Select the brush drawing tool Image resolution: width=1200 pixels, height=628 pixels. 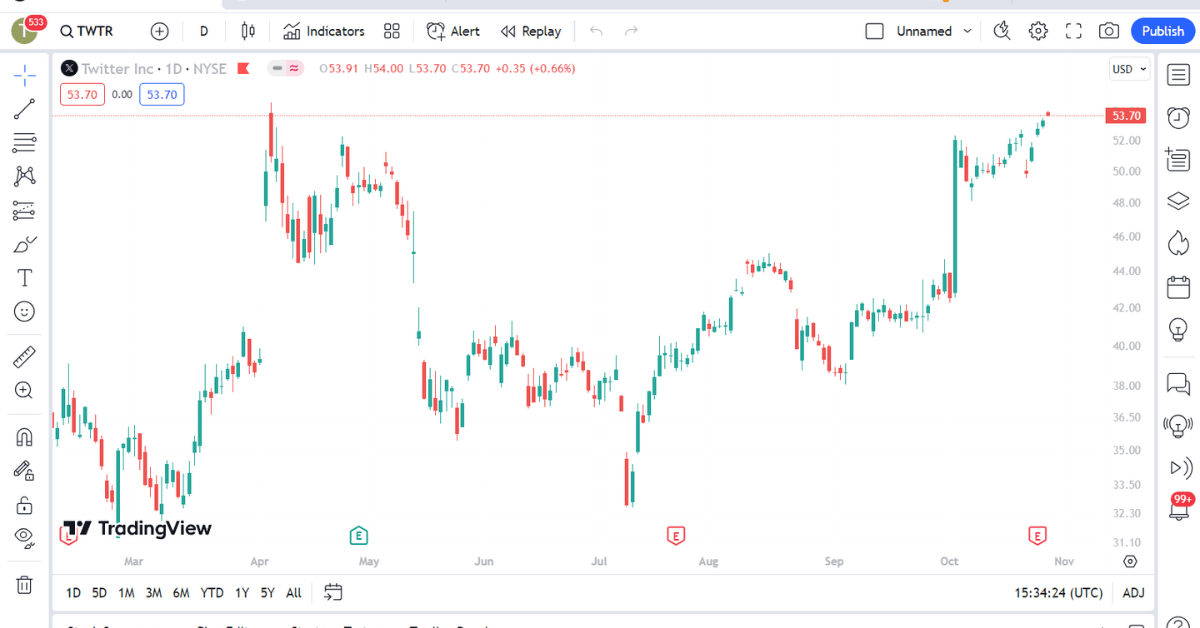[x=24, y=243]
